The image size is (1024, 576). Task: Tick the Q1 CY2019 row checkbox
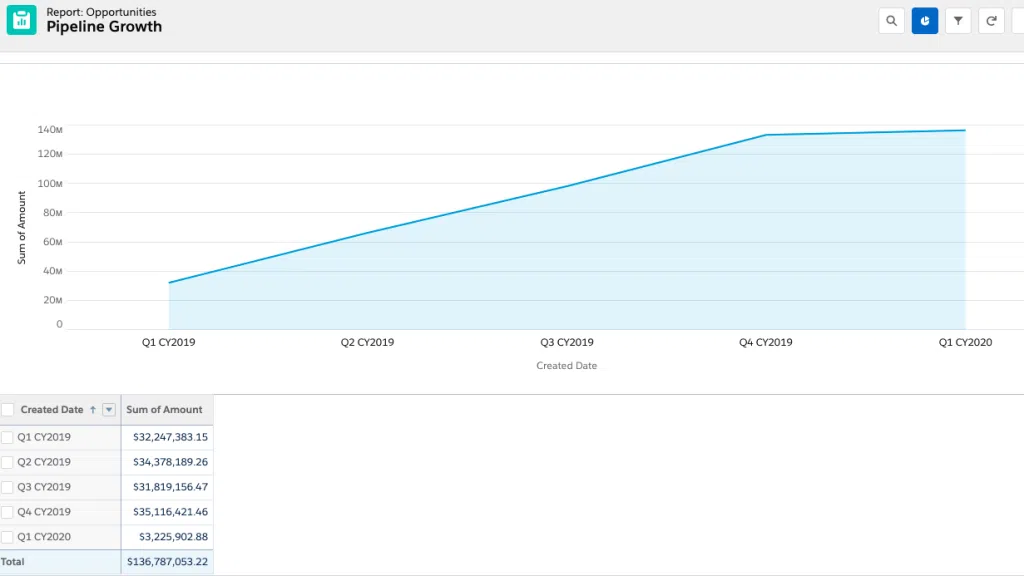pyautogui.click(x=7, y=438)
